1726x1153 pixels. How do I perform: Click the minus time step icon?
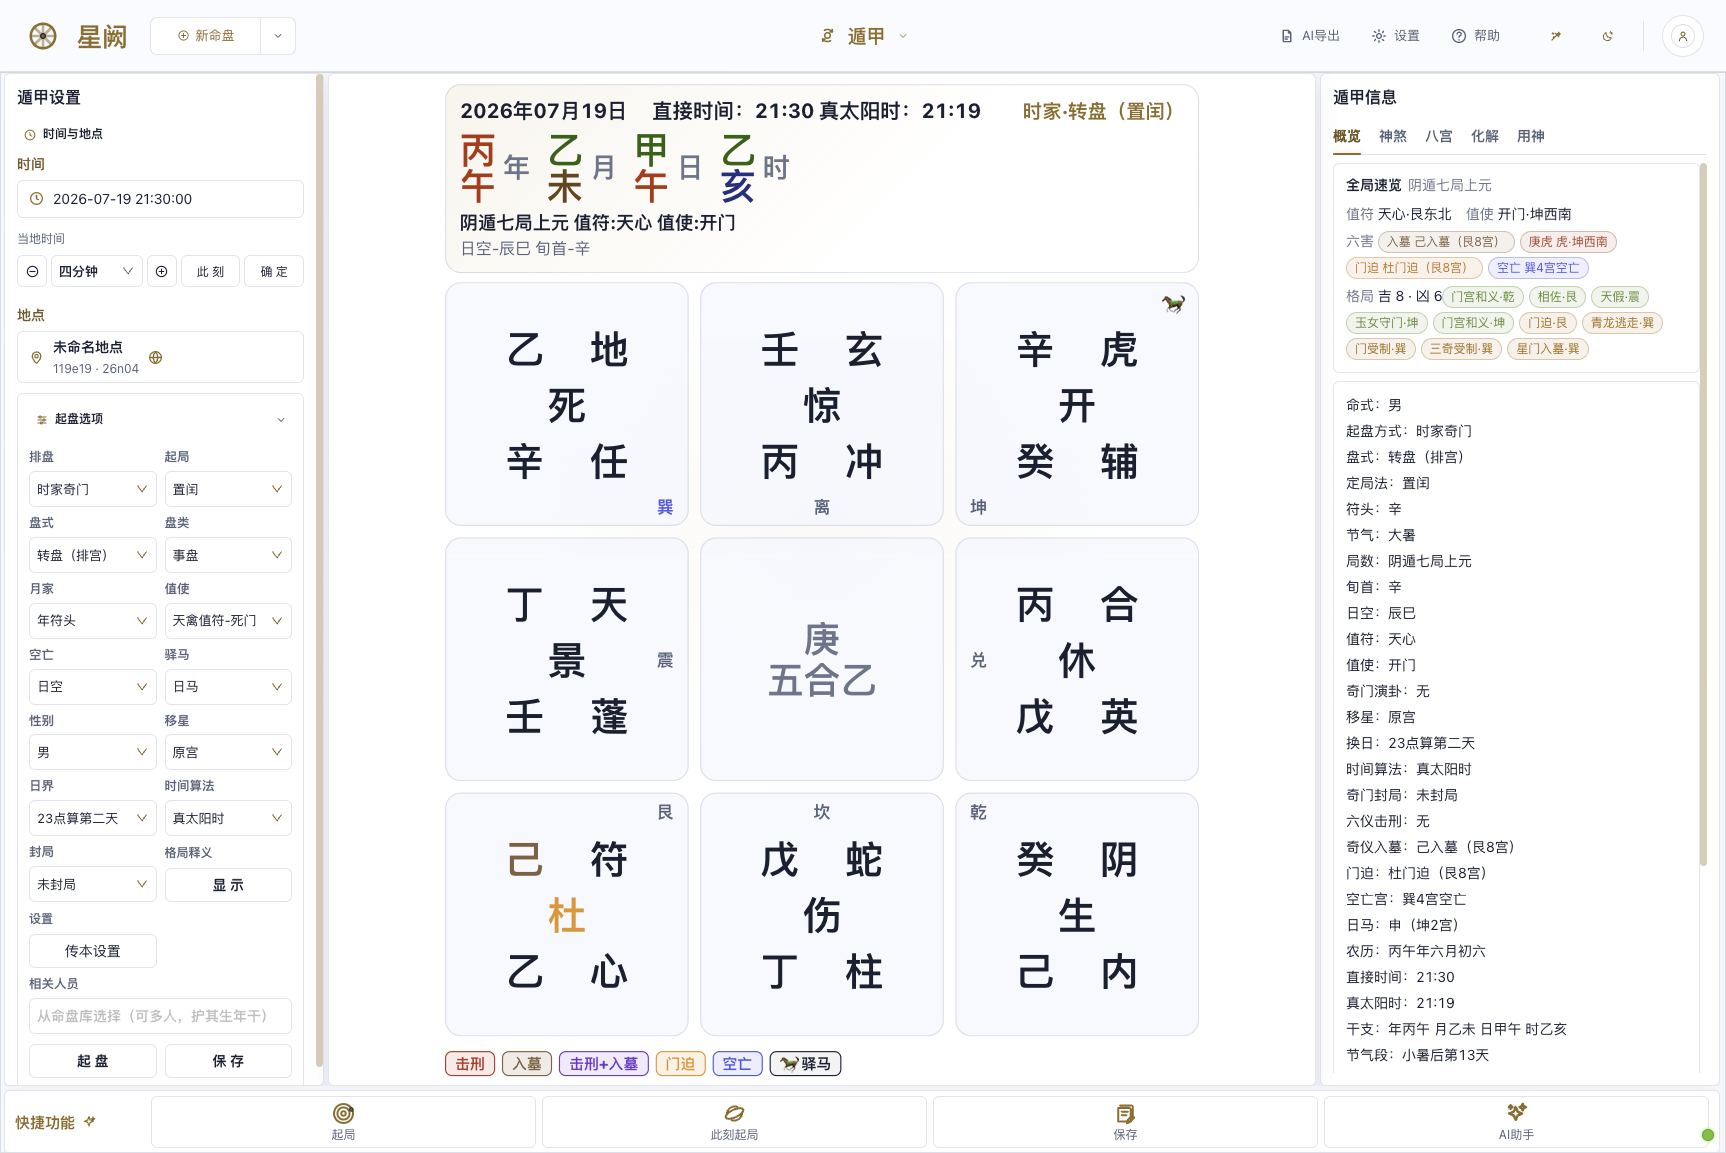click(32, 271)
